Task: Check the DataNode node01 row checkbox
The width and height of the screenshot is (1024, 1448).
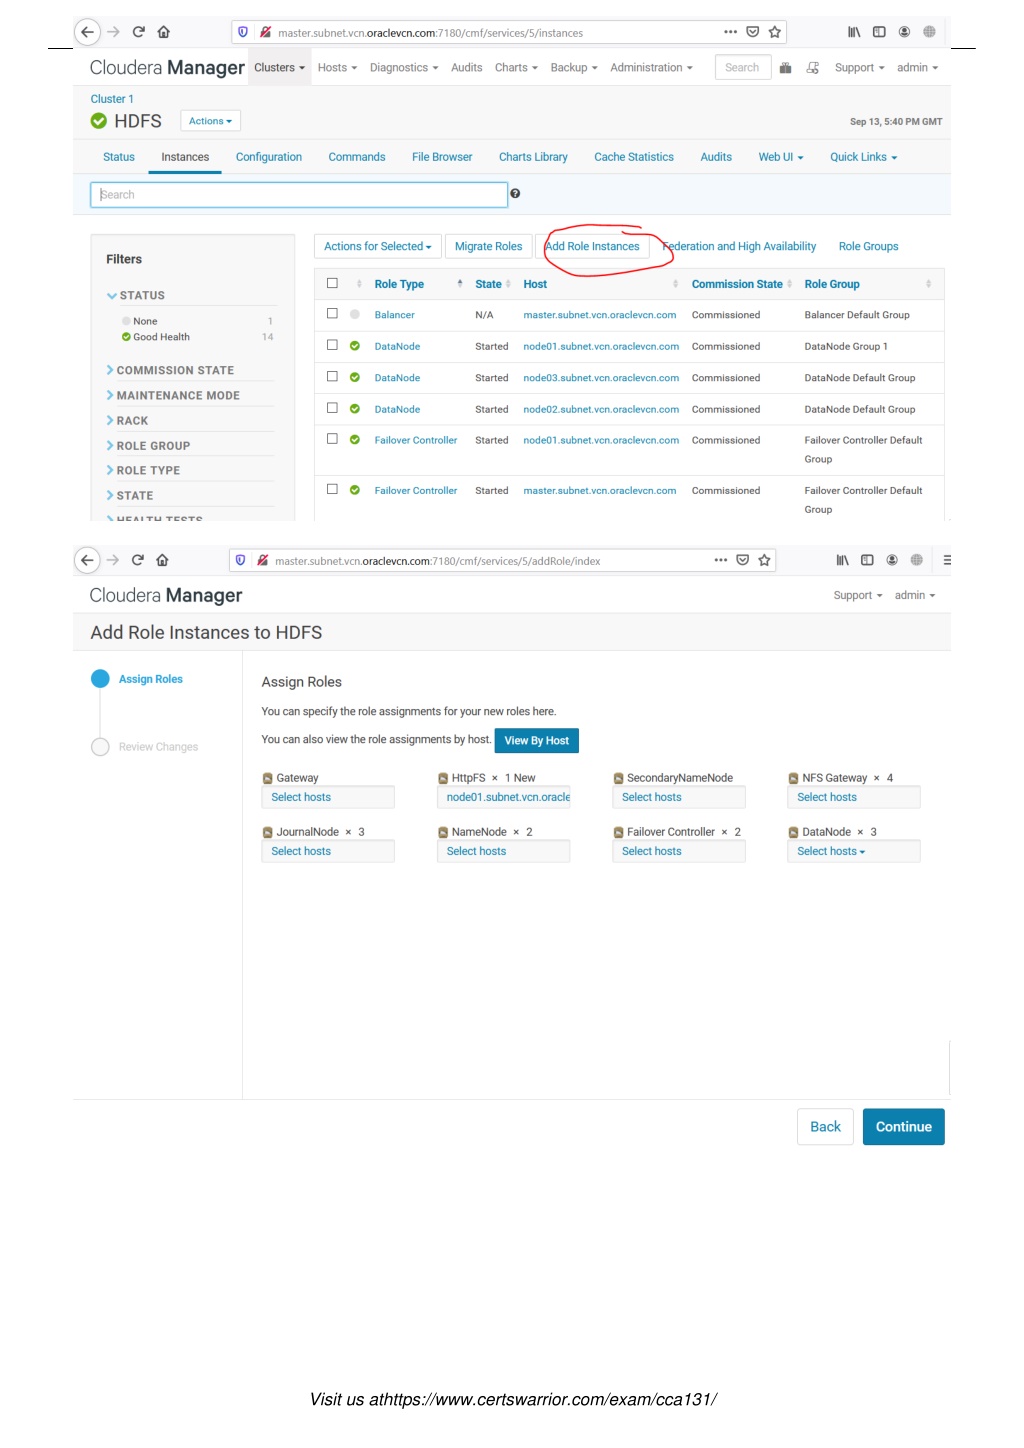Action: click(x=332, y=345)
